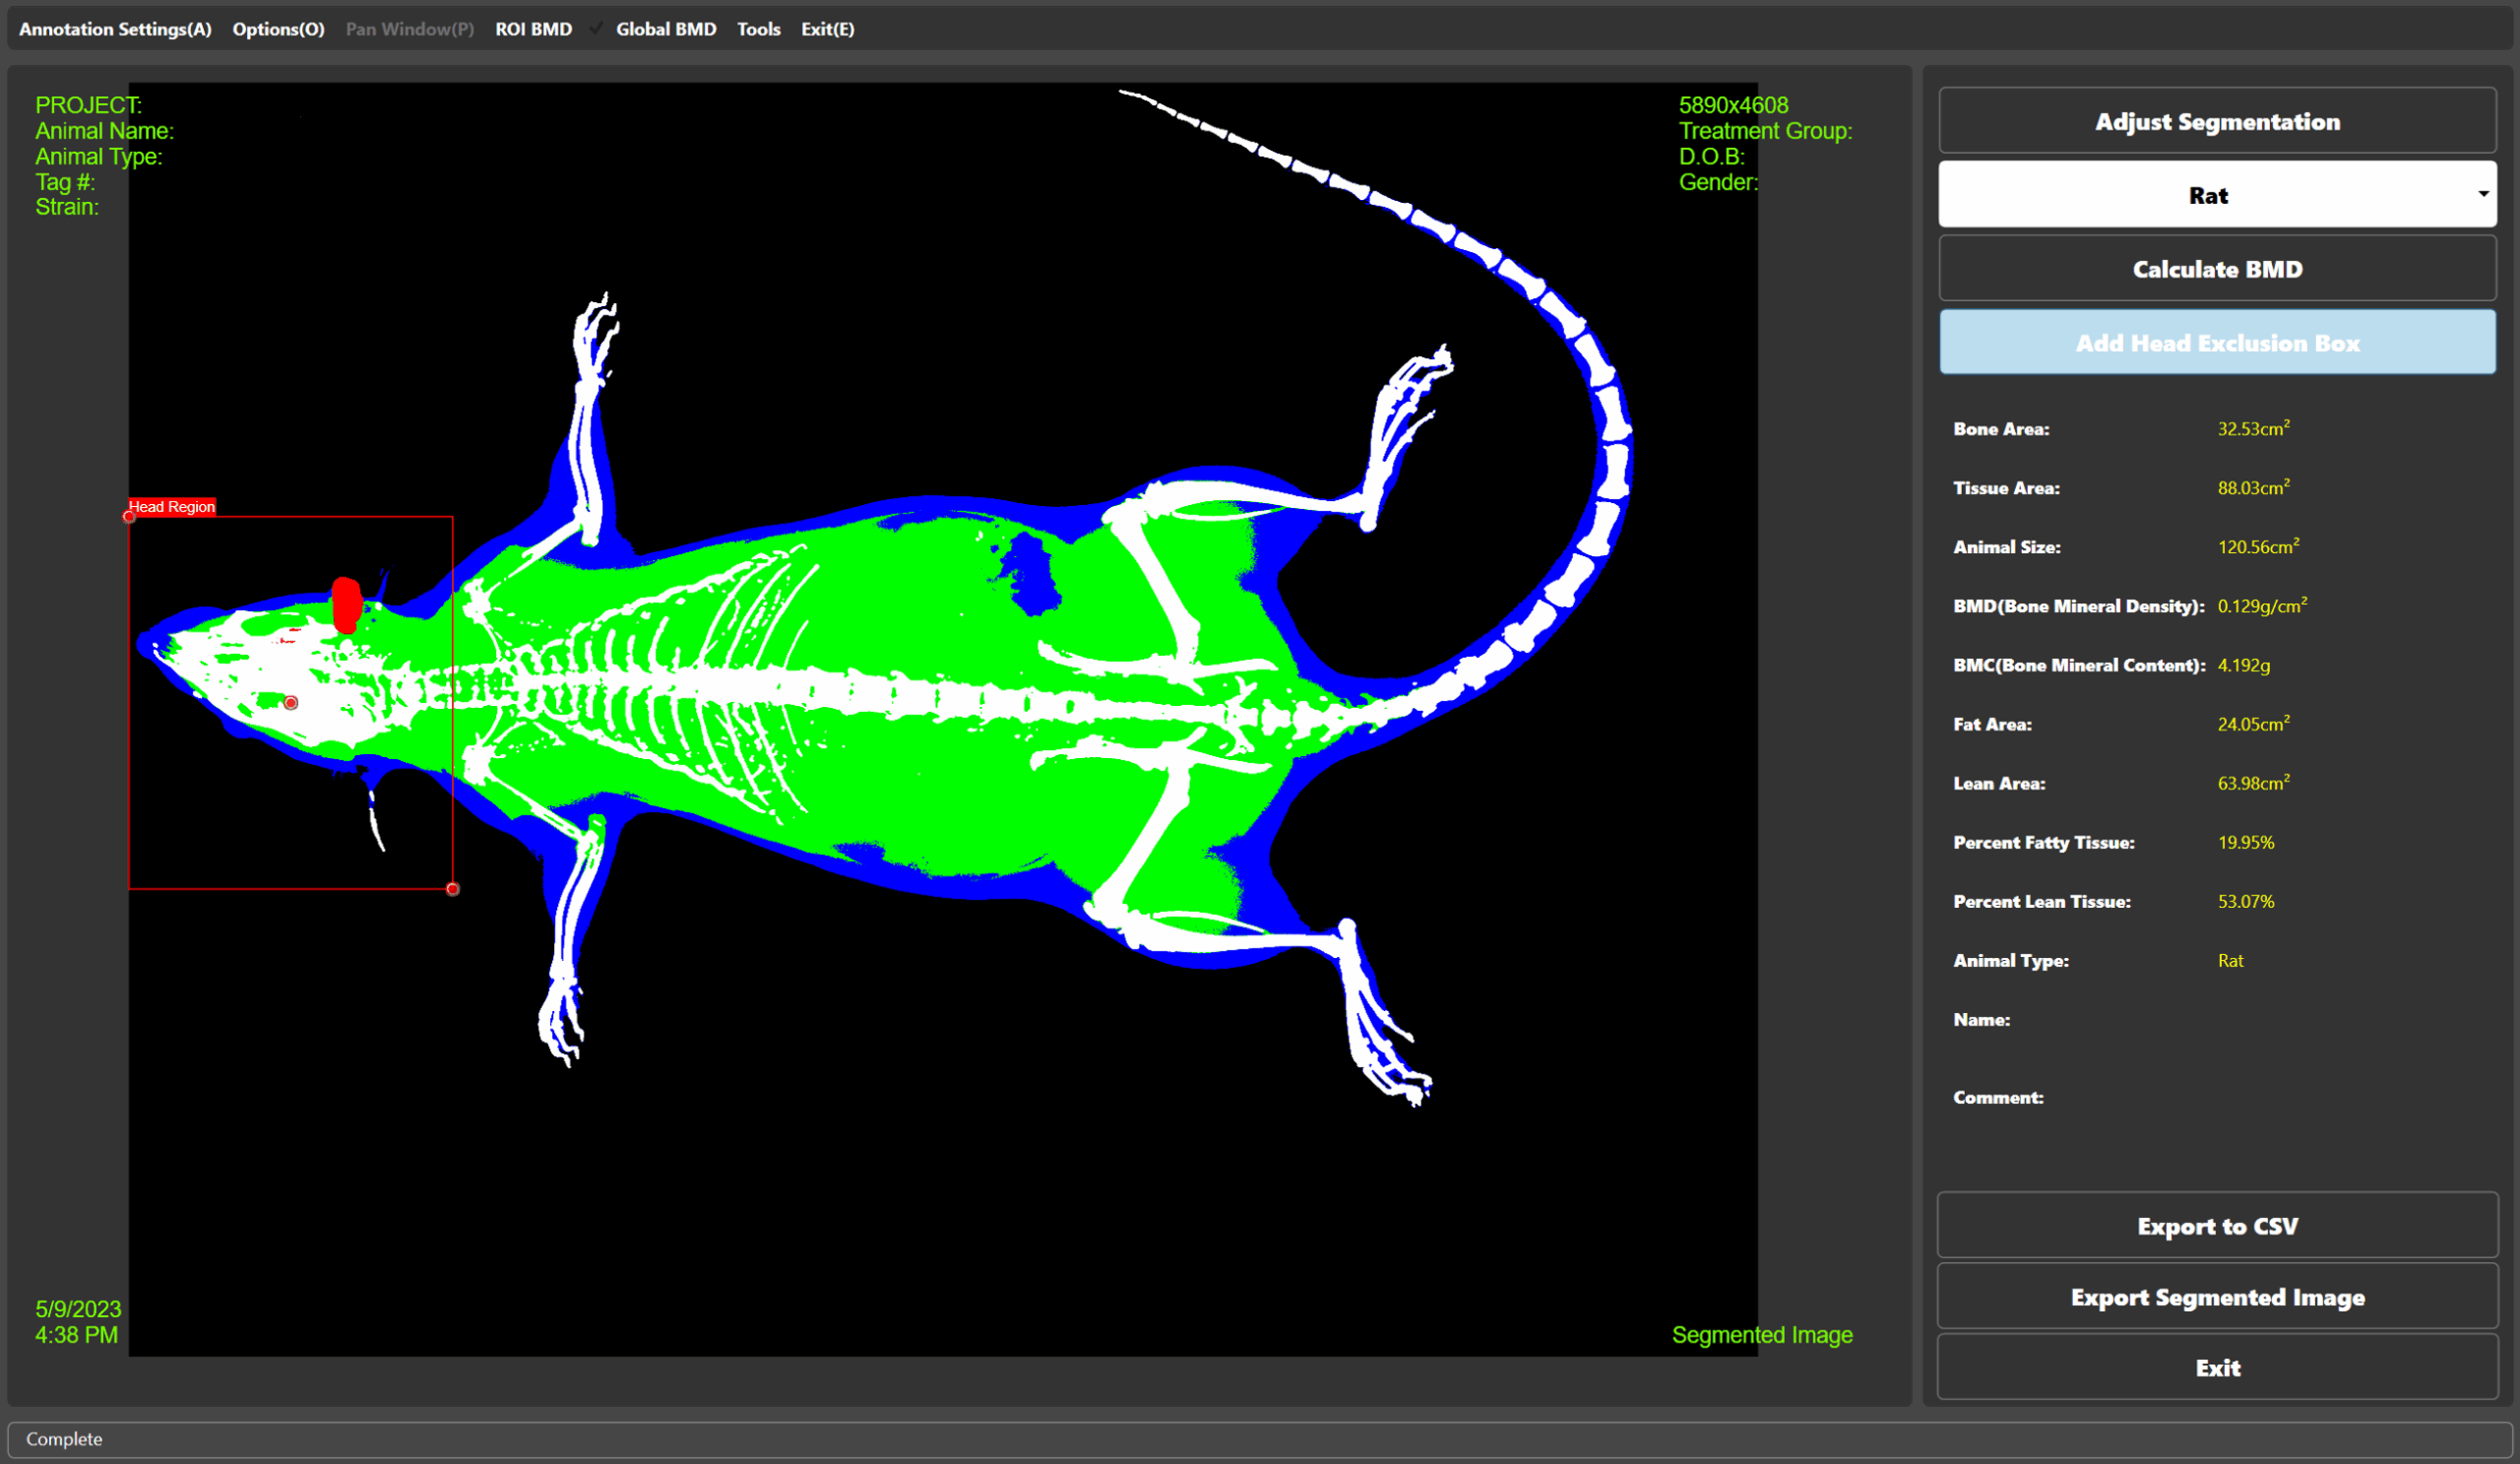This screenshot has width=2520, height=1464.
Task: Click the Fat Area value 24.05cm²
Action: [x=2253, y=723]
